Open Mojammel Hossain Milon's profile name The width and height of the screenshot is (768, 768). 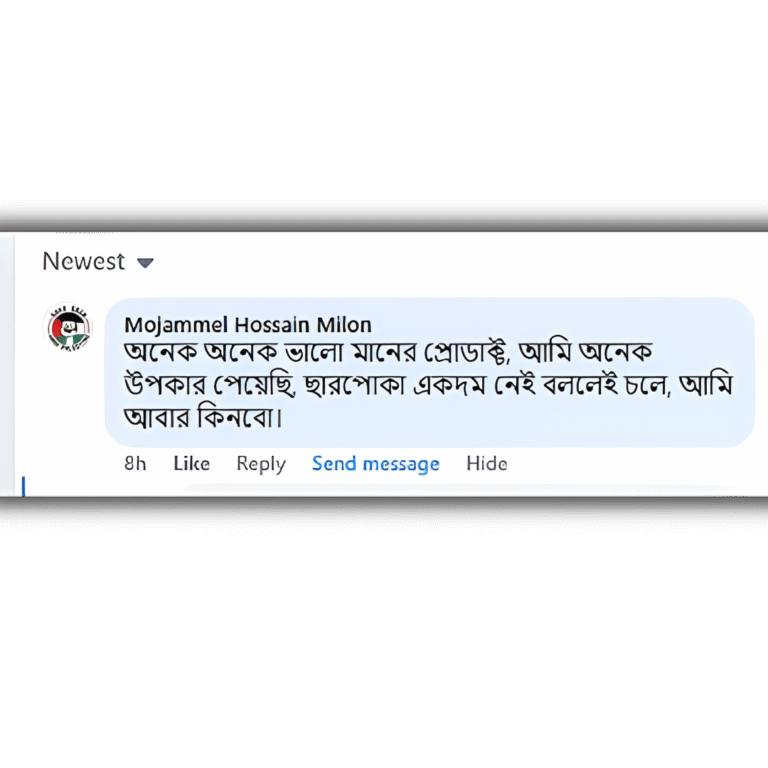248,325
